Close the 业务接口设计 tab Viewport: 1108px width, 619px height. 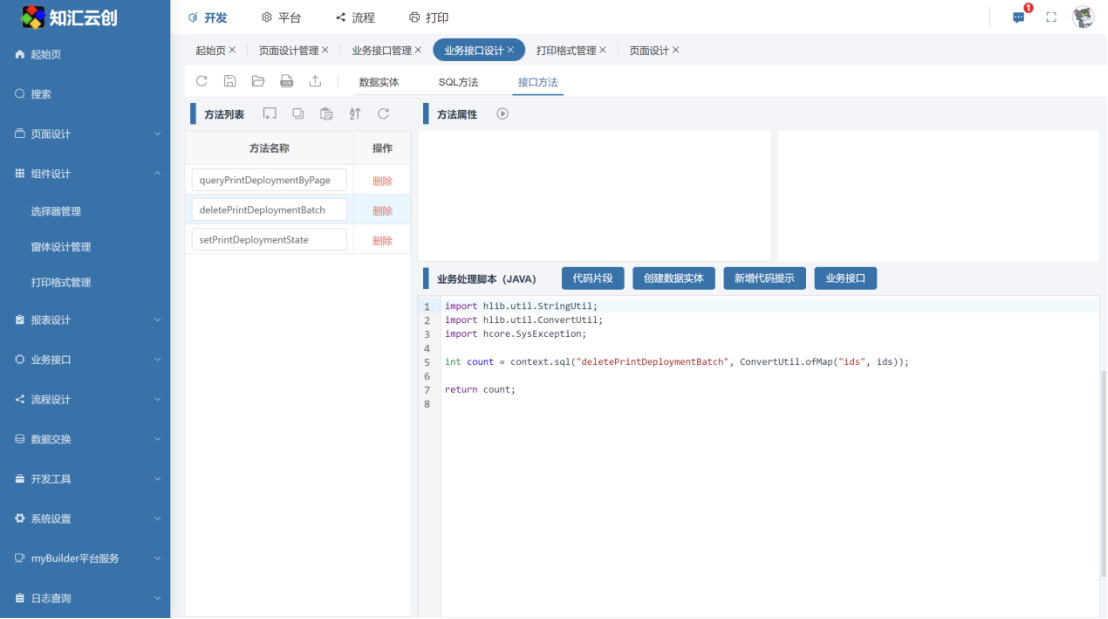coord(510,50)
